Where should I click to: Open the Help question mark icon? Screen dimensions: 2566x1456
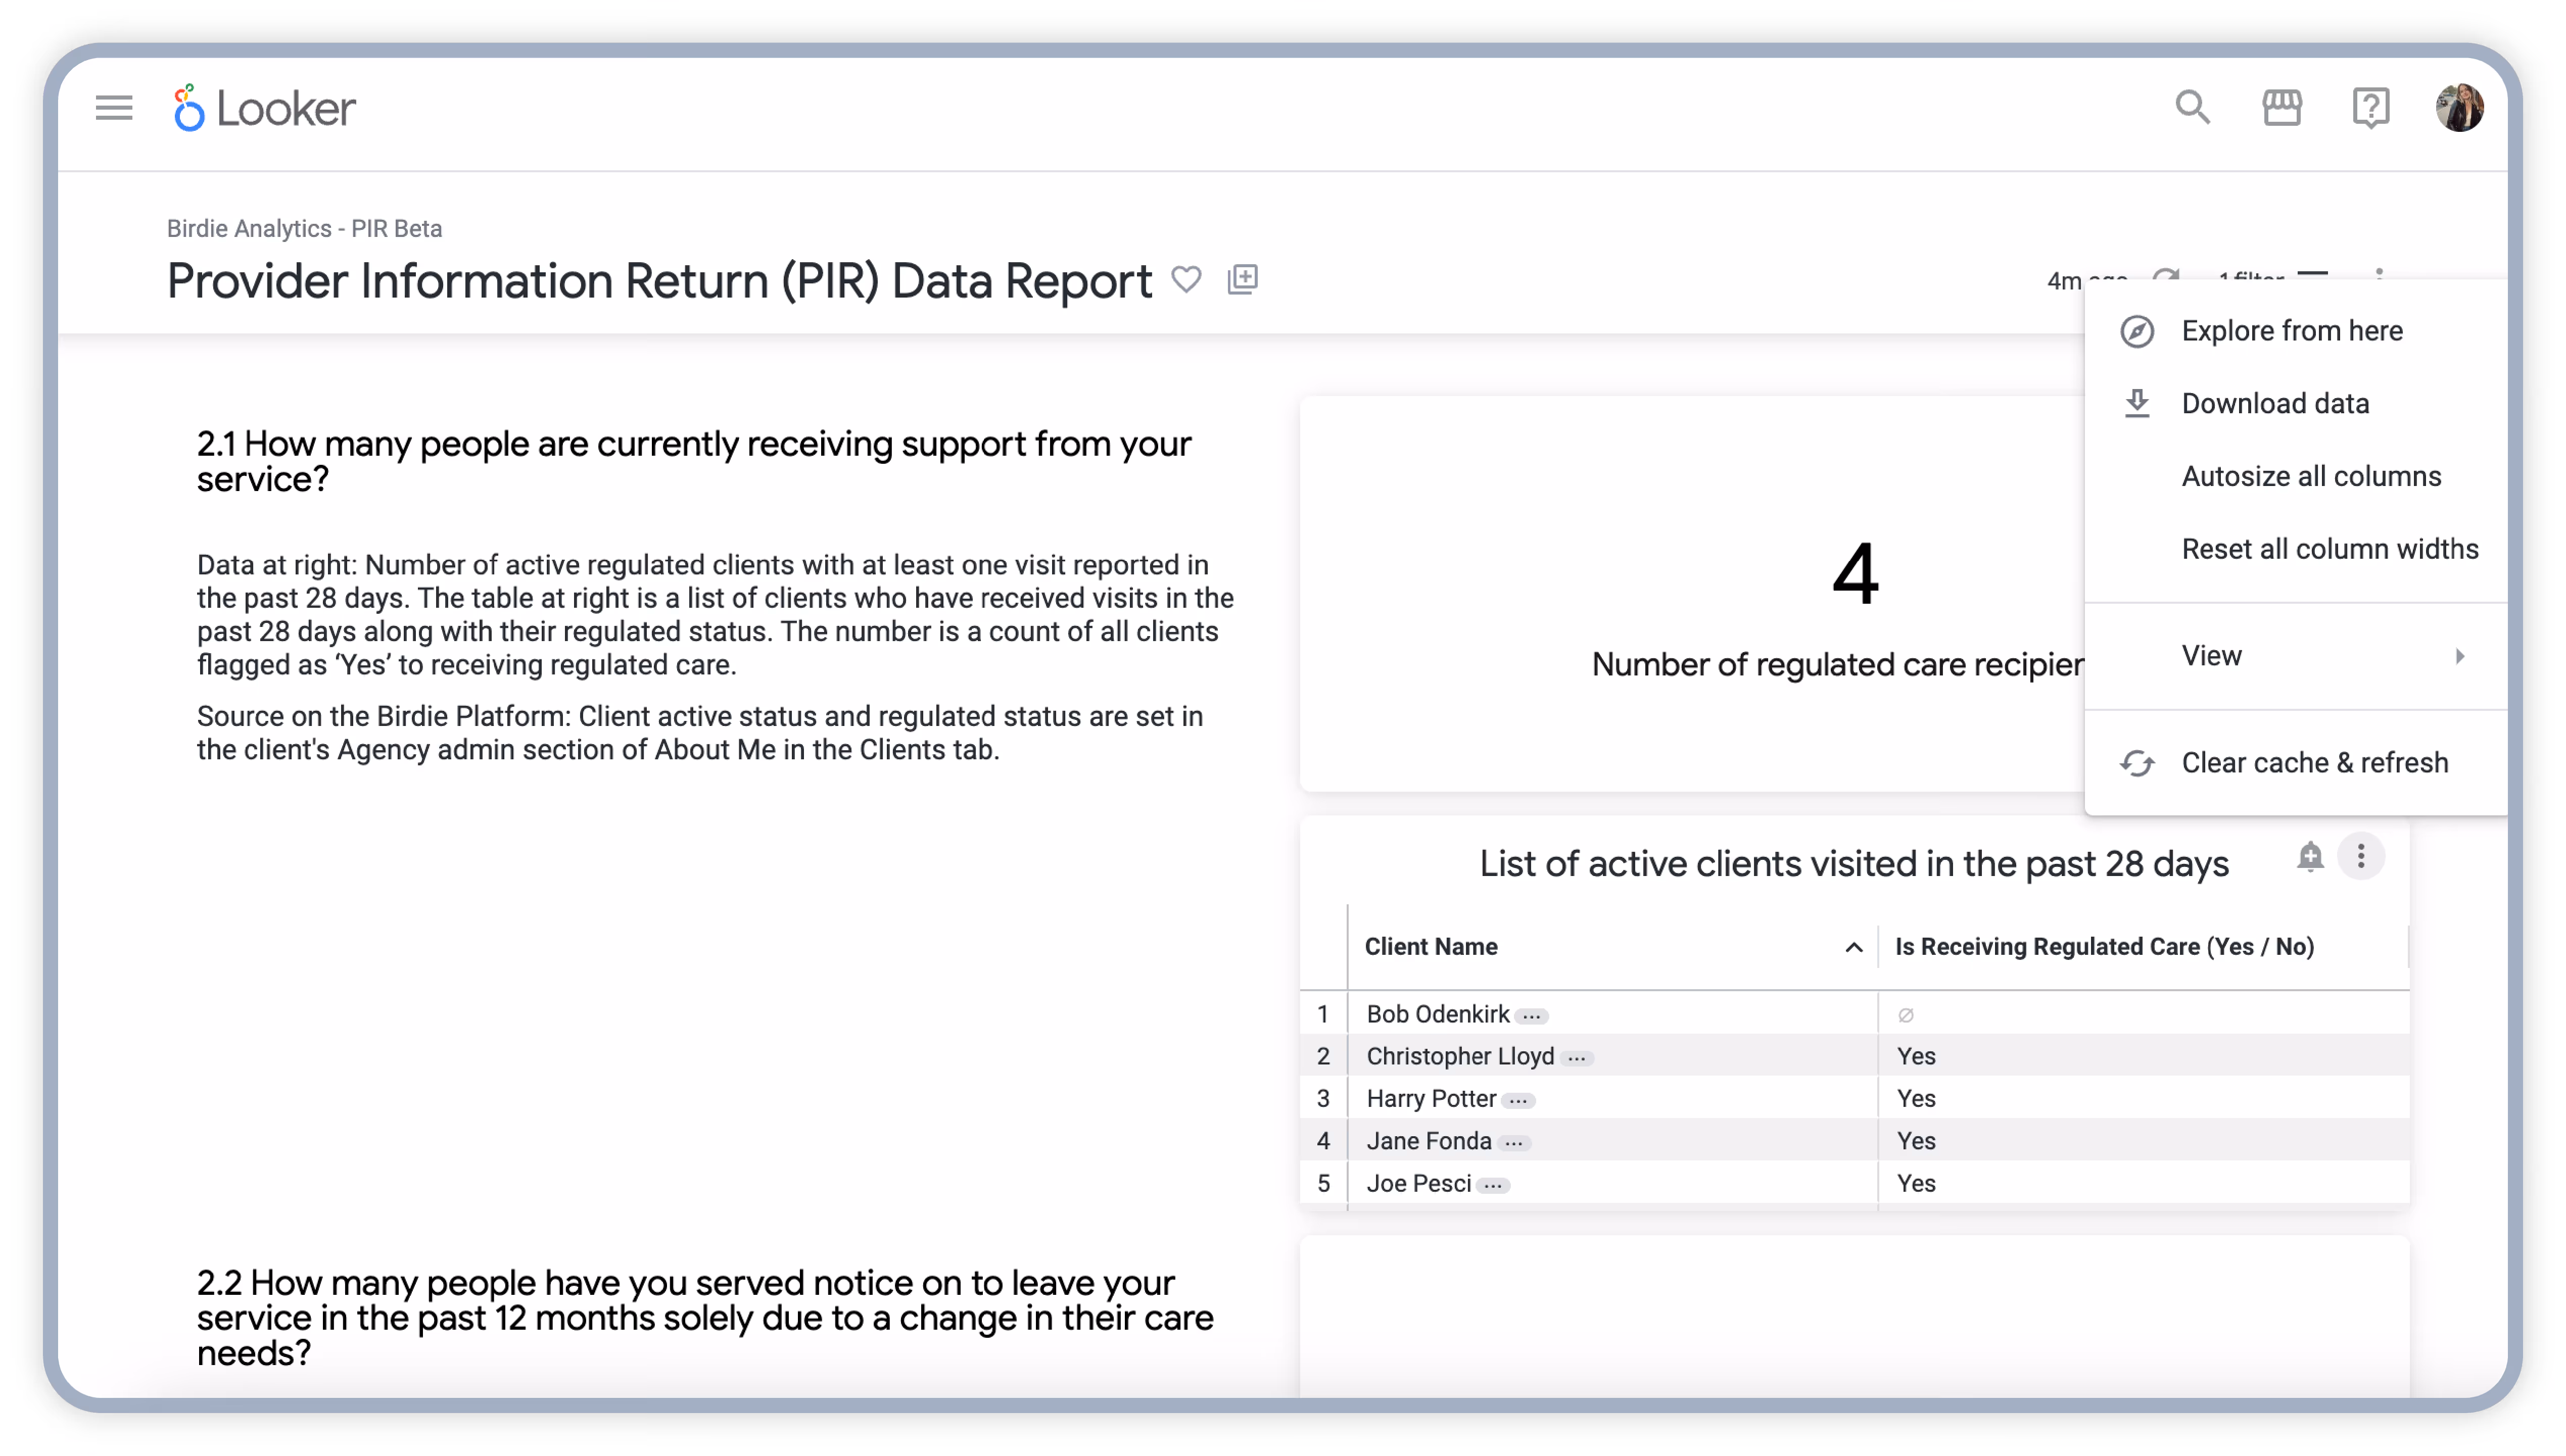(x=2370, y=107)
